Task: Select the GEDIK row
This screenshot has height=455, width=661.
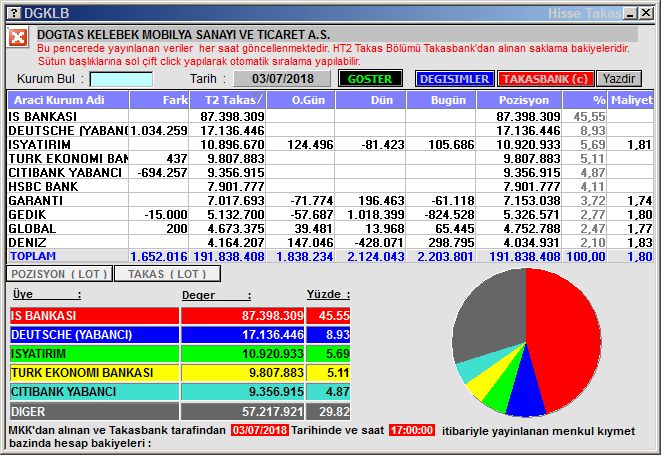Action: pyautogui.click(x=330, y=215)
